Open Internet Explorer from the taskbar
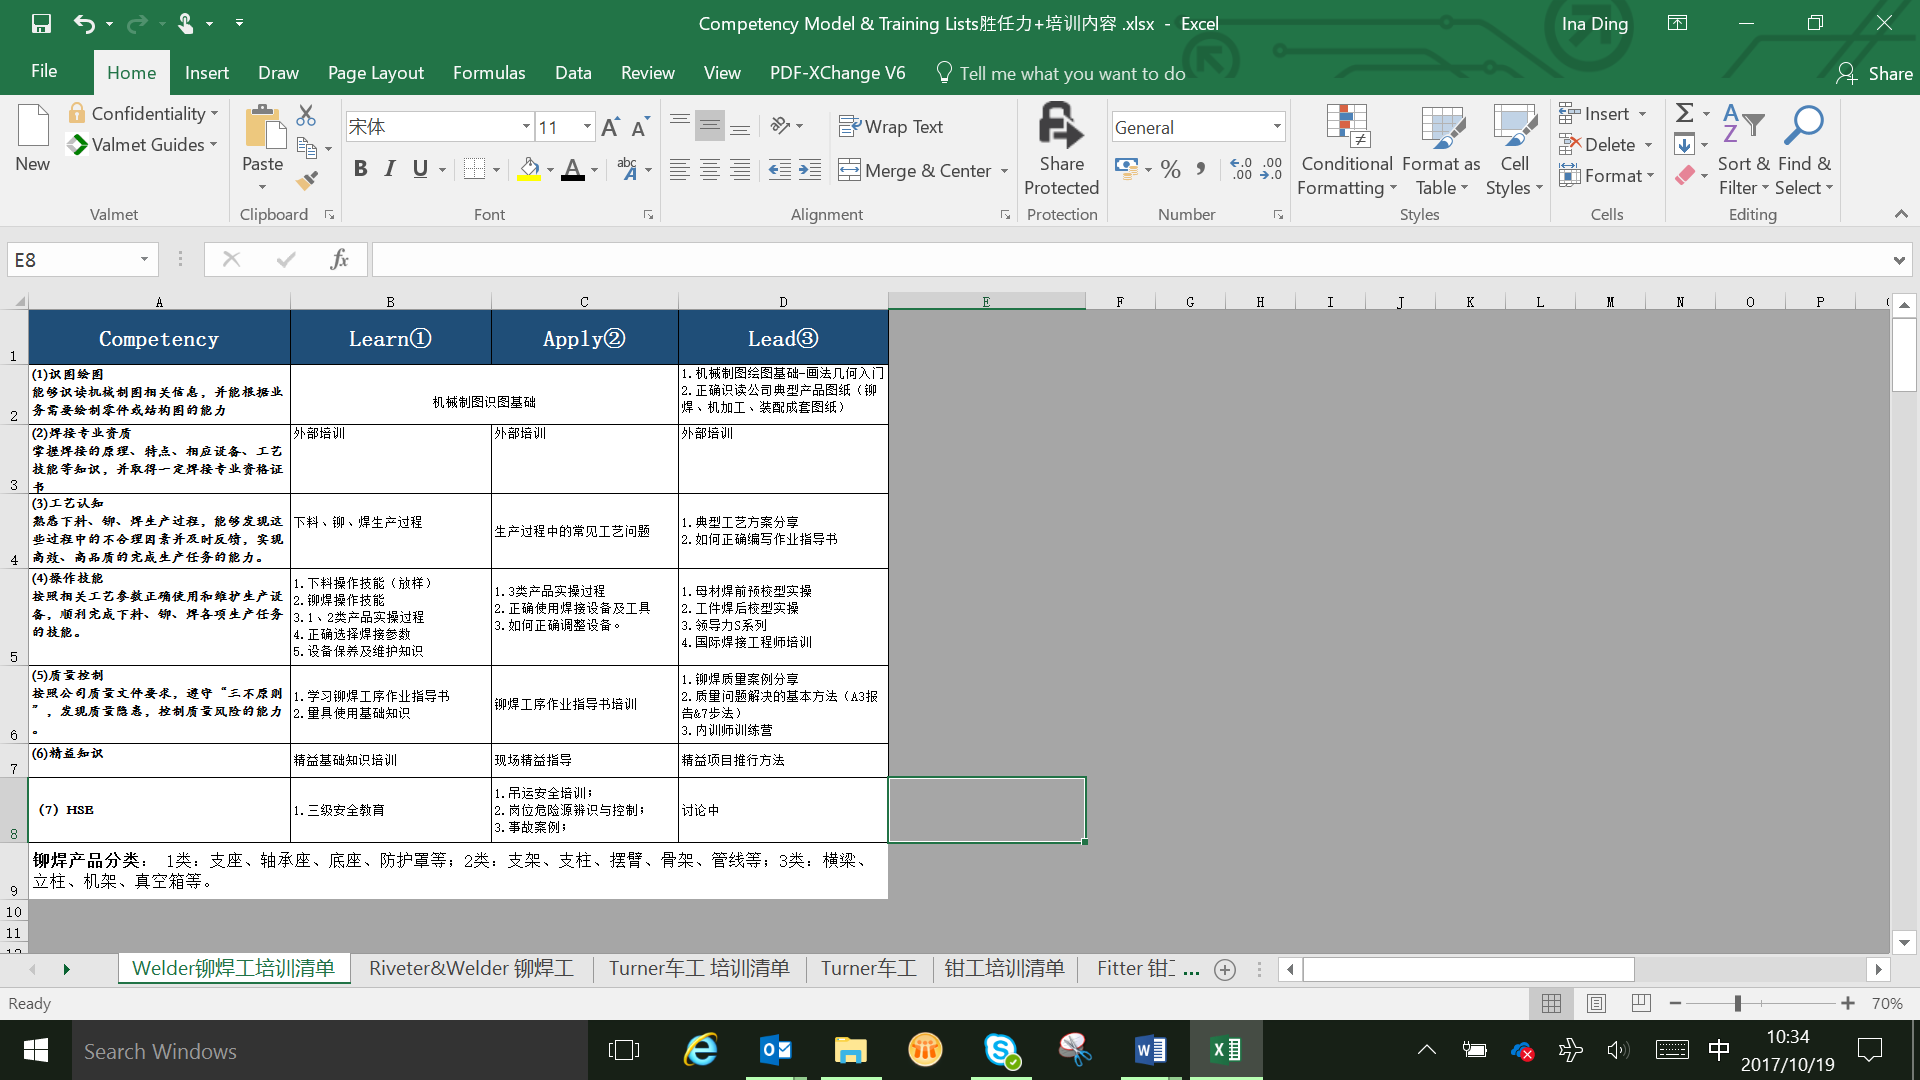 point(700,1050)
